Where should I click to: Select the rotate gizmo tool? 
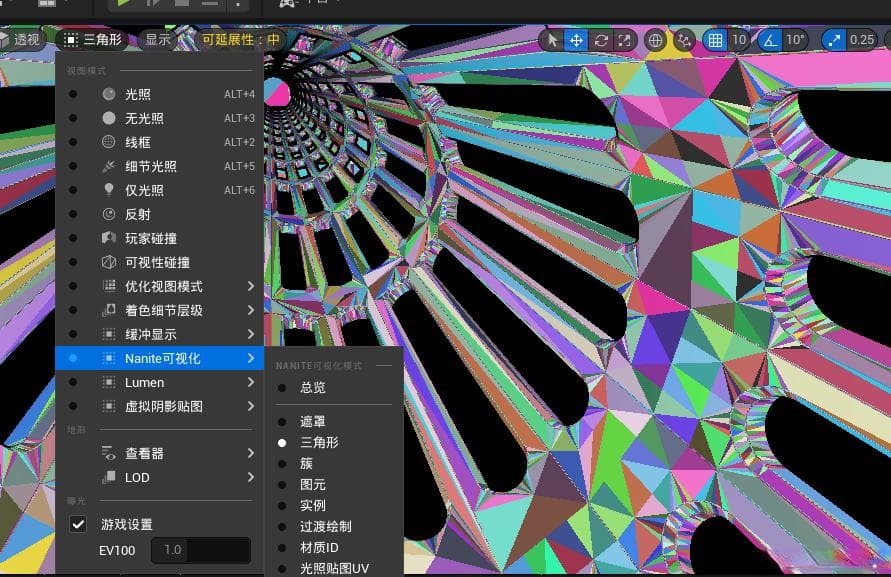pyautogui.click(x=601, y=40)
